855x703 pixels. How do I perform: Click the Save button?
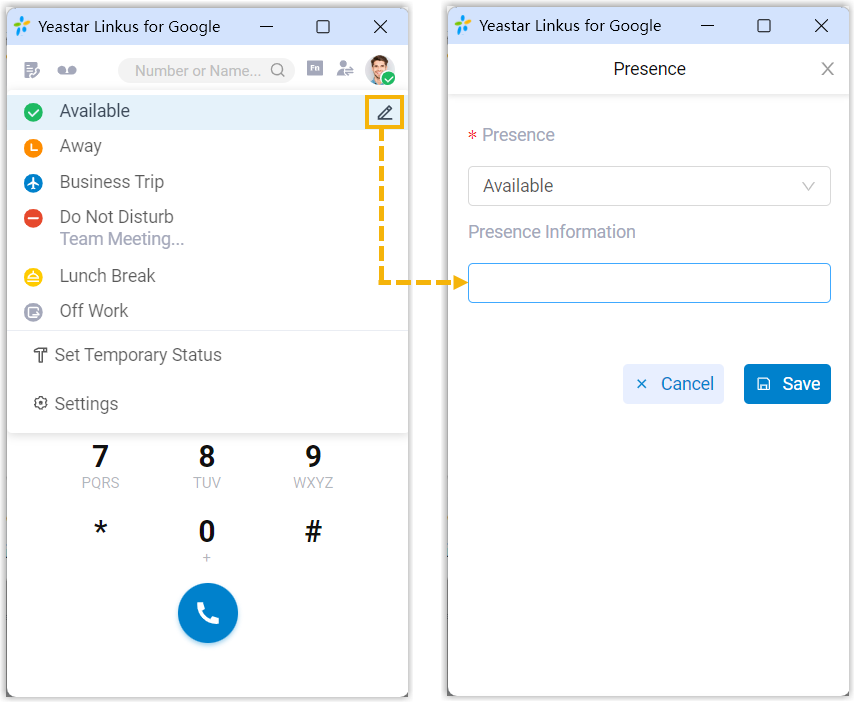click(x=787, y=384)
